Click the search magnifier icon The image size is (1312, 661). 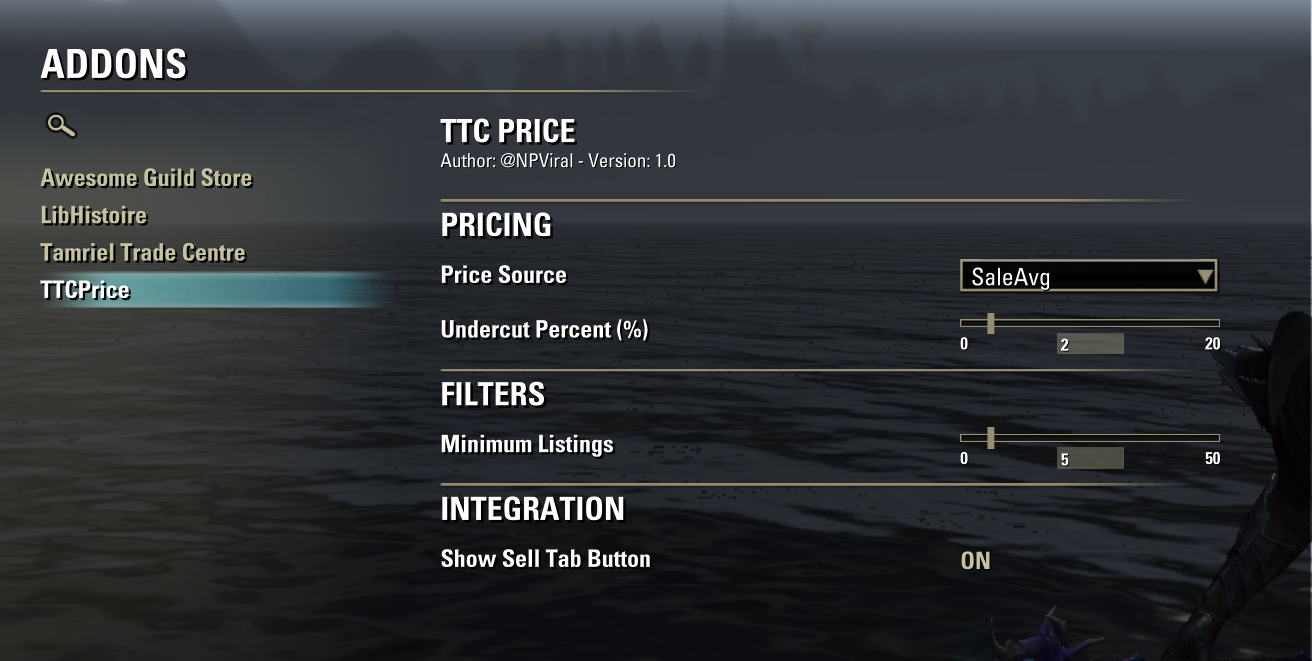tap(61, 126)
